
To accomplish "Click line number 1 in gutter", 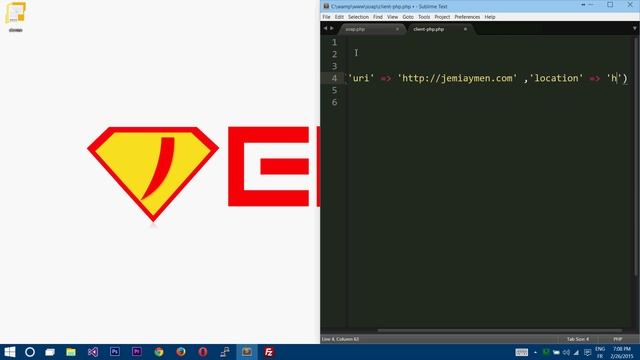I will click(334, 42).
